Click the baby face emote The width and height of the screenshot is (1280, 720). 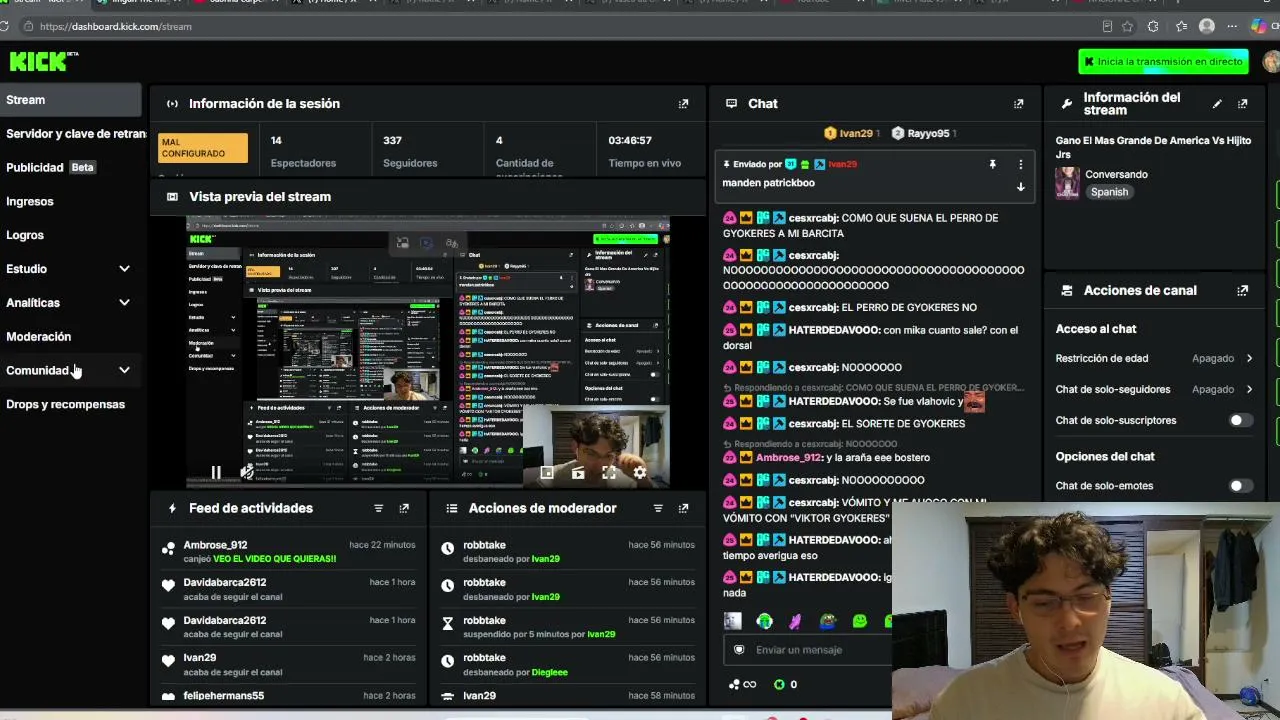[x=733, y=621]
